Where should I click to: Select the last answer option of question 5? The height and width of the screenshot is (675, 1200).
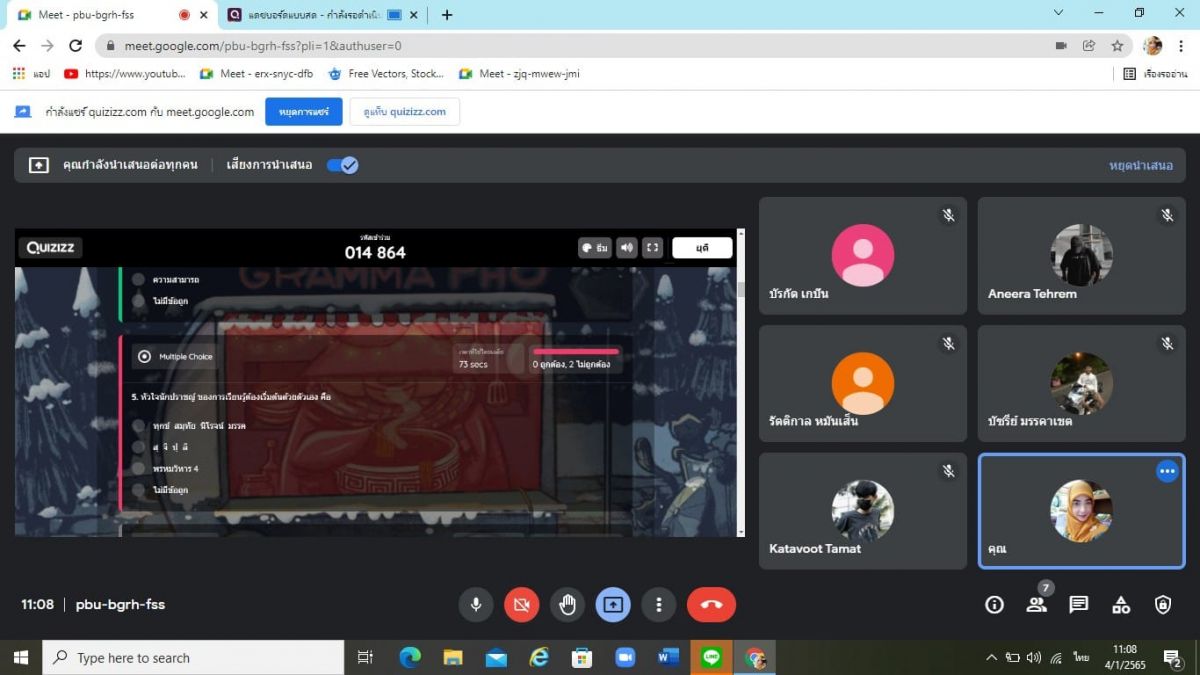139,490
